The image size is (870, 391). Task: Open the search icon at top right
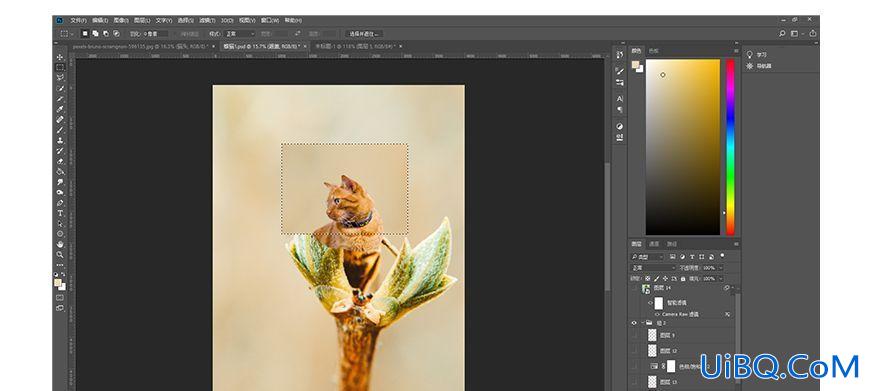point(782,34)
